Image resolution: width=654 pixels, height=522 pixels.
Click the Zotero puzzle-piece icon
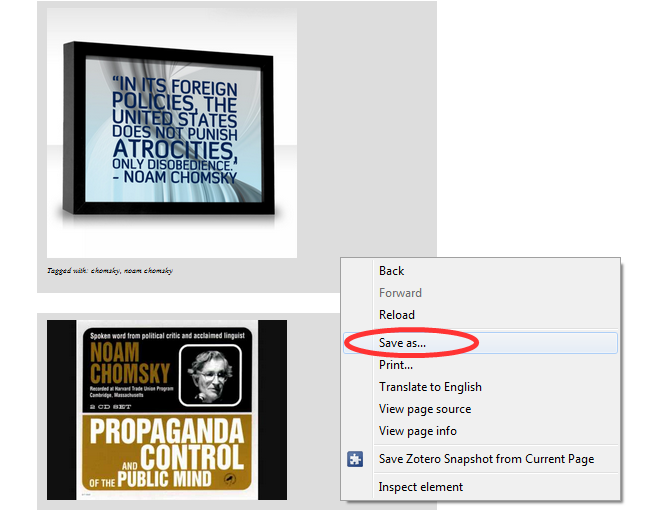click(x=355, y=459)
